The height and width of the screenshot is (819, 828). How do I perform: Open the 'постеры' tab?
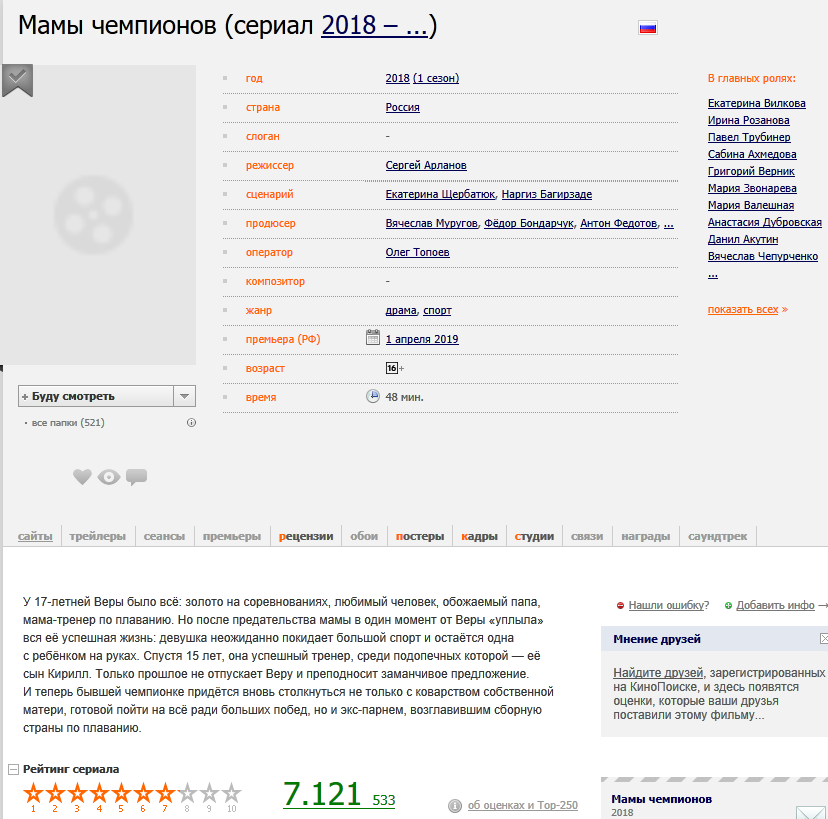coord(419,536)
